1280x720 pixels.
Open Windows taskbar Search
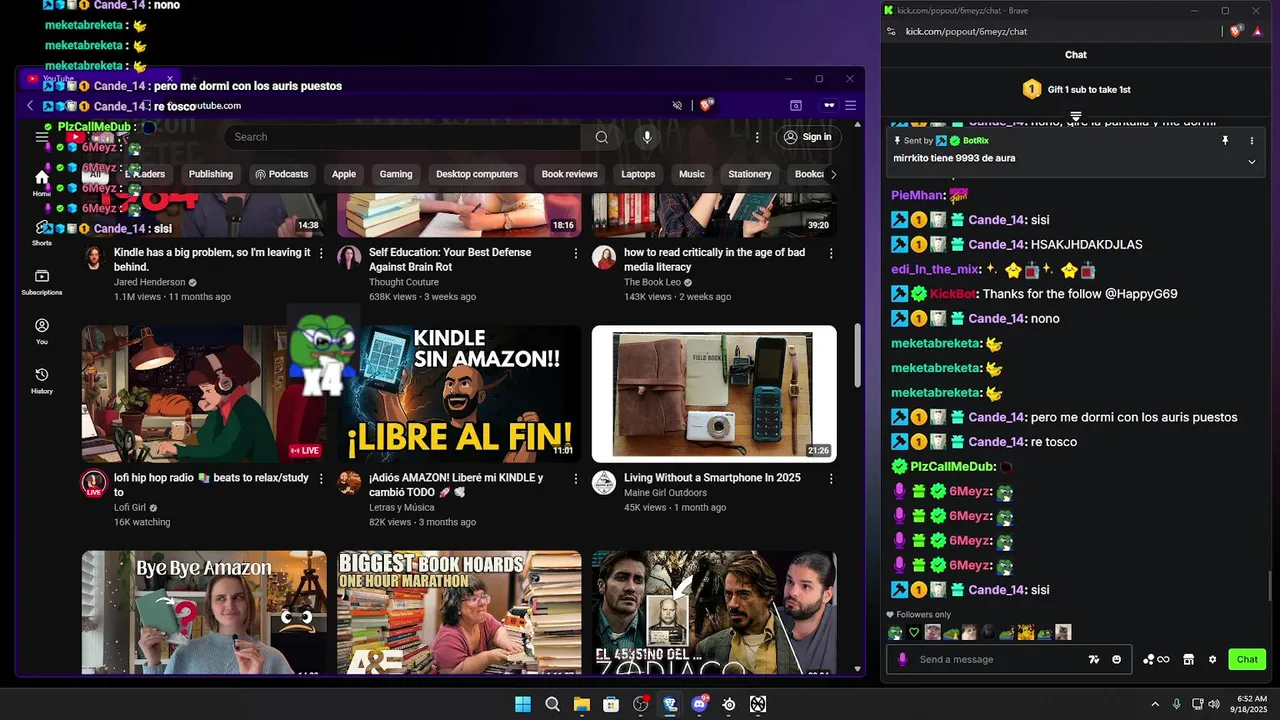(552, 704)
